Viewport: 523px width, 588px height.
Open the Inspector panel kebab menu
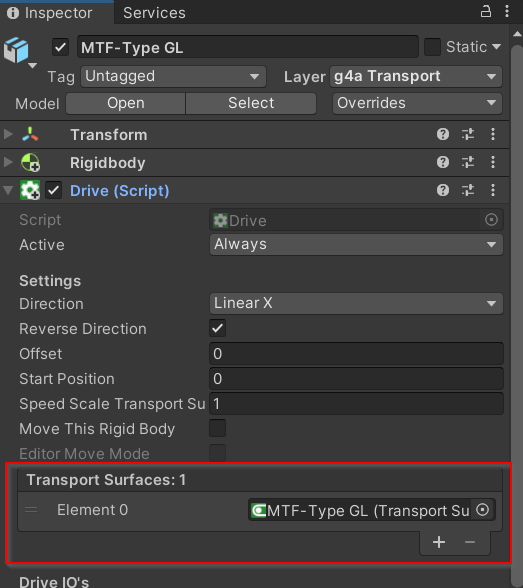coord(507,11)
